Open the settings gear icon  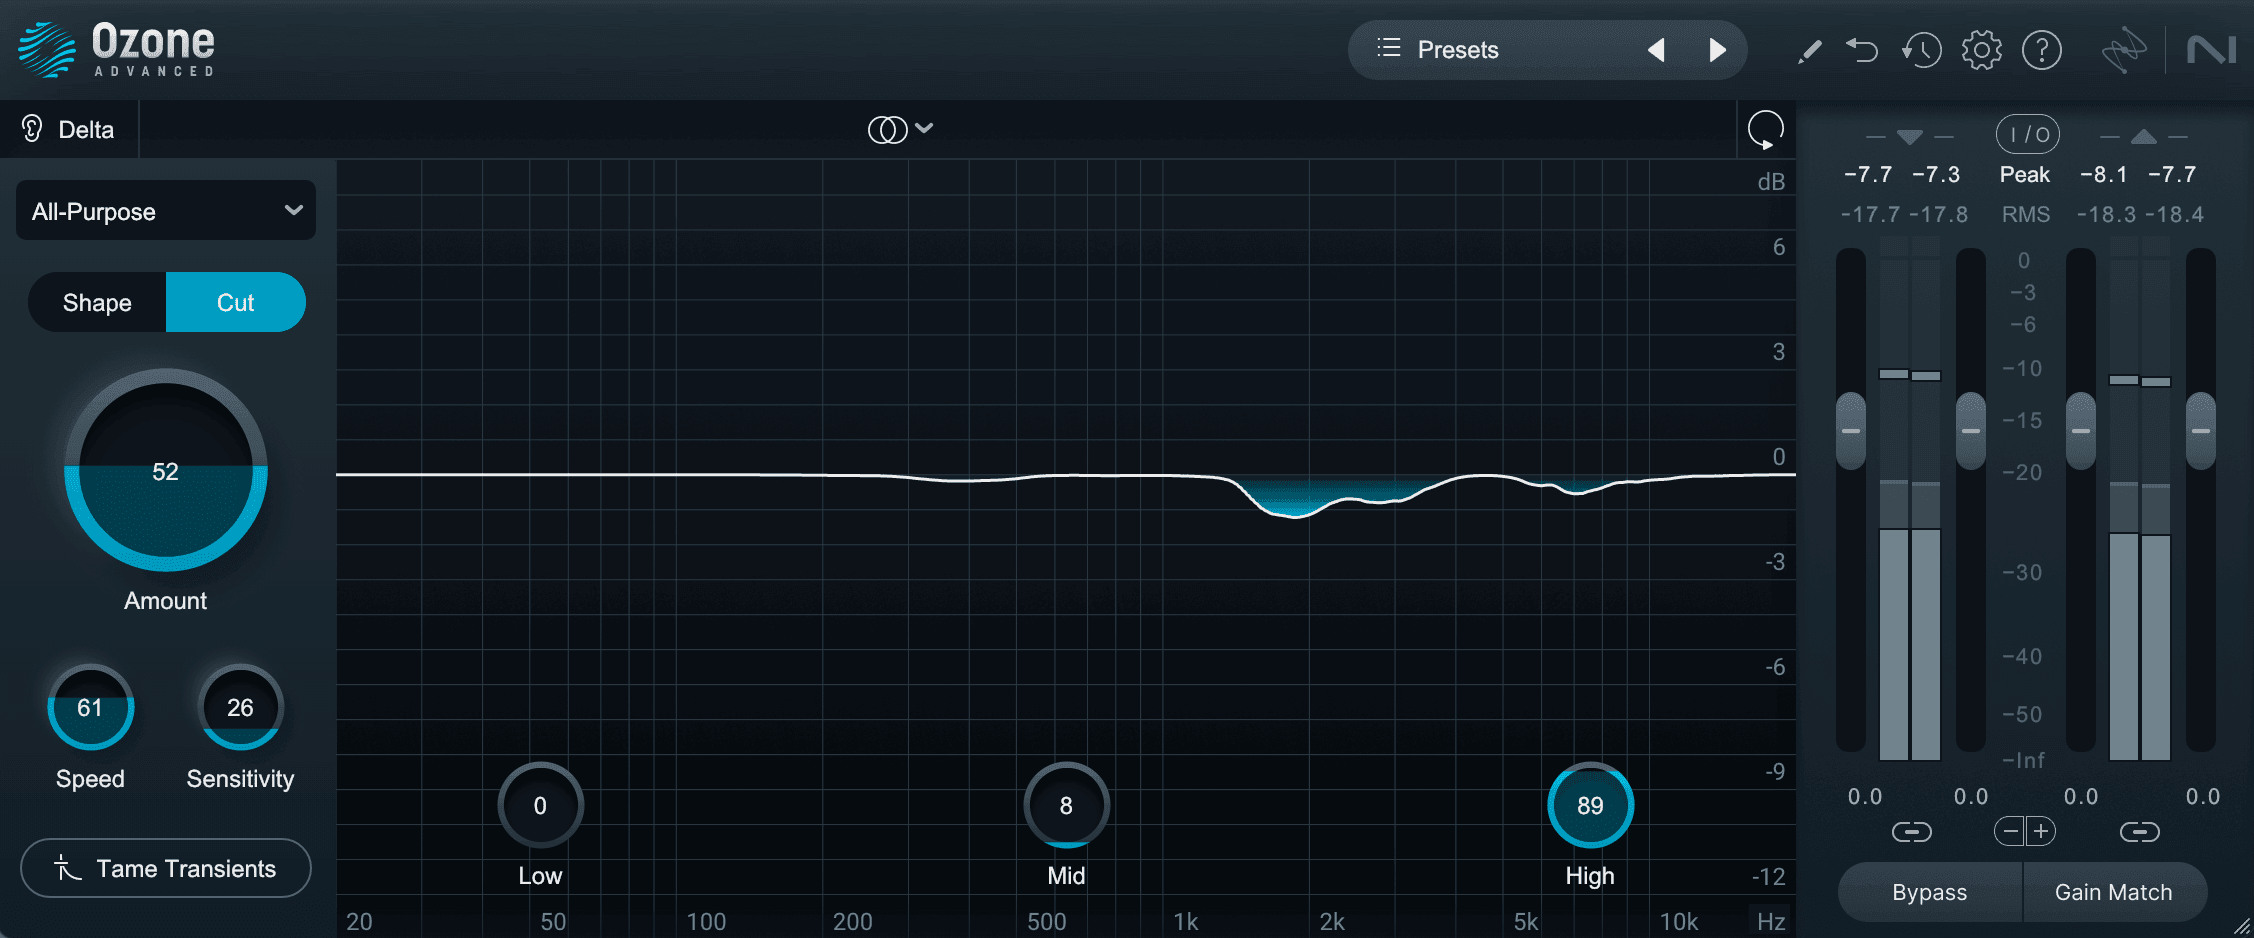tap(1981, 50)
